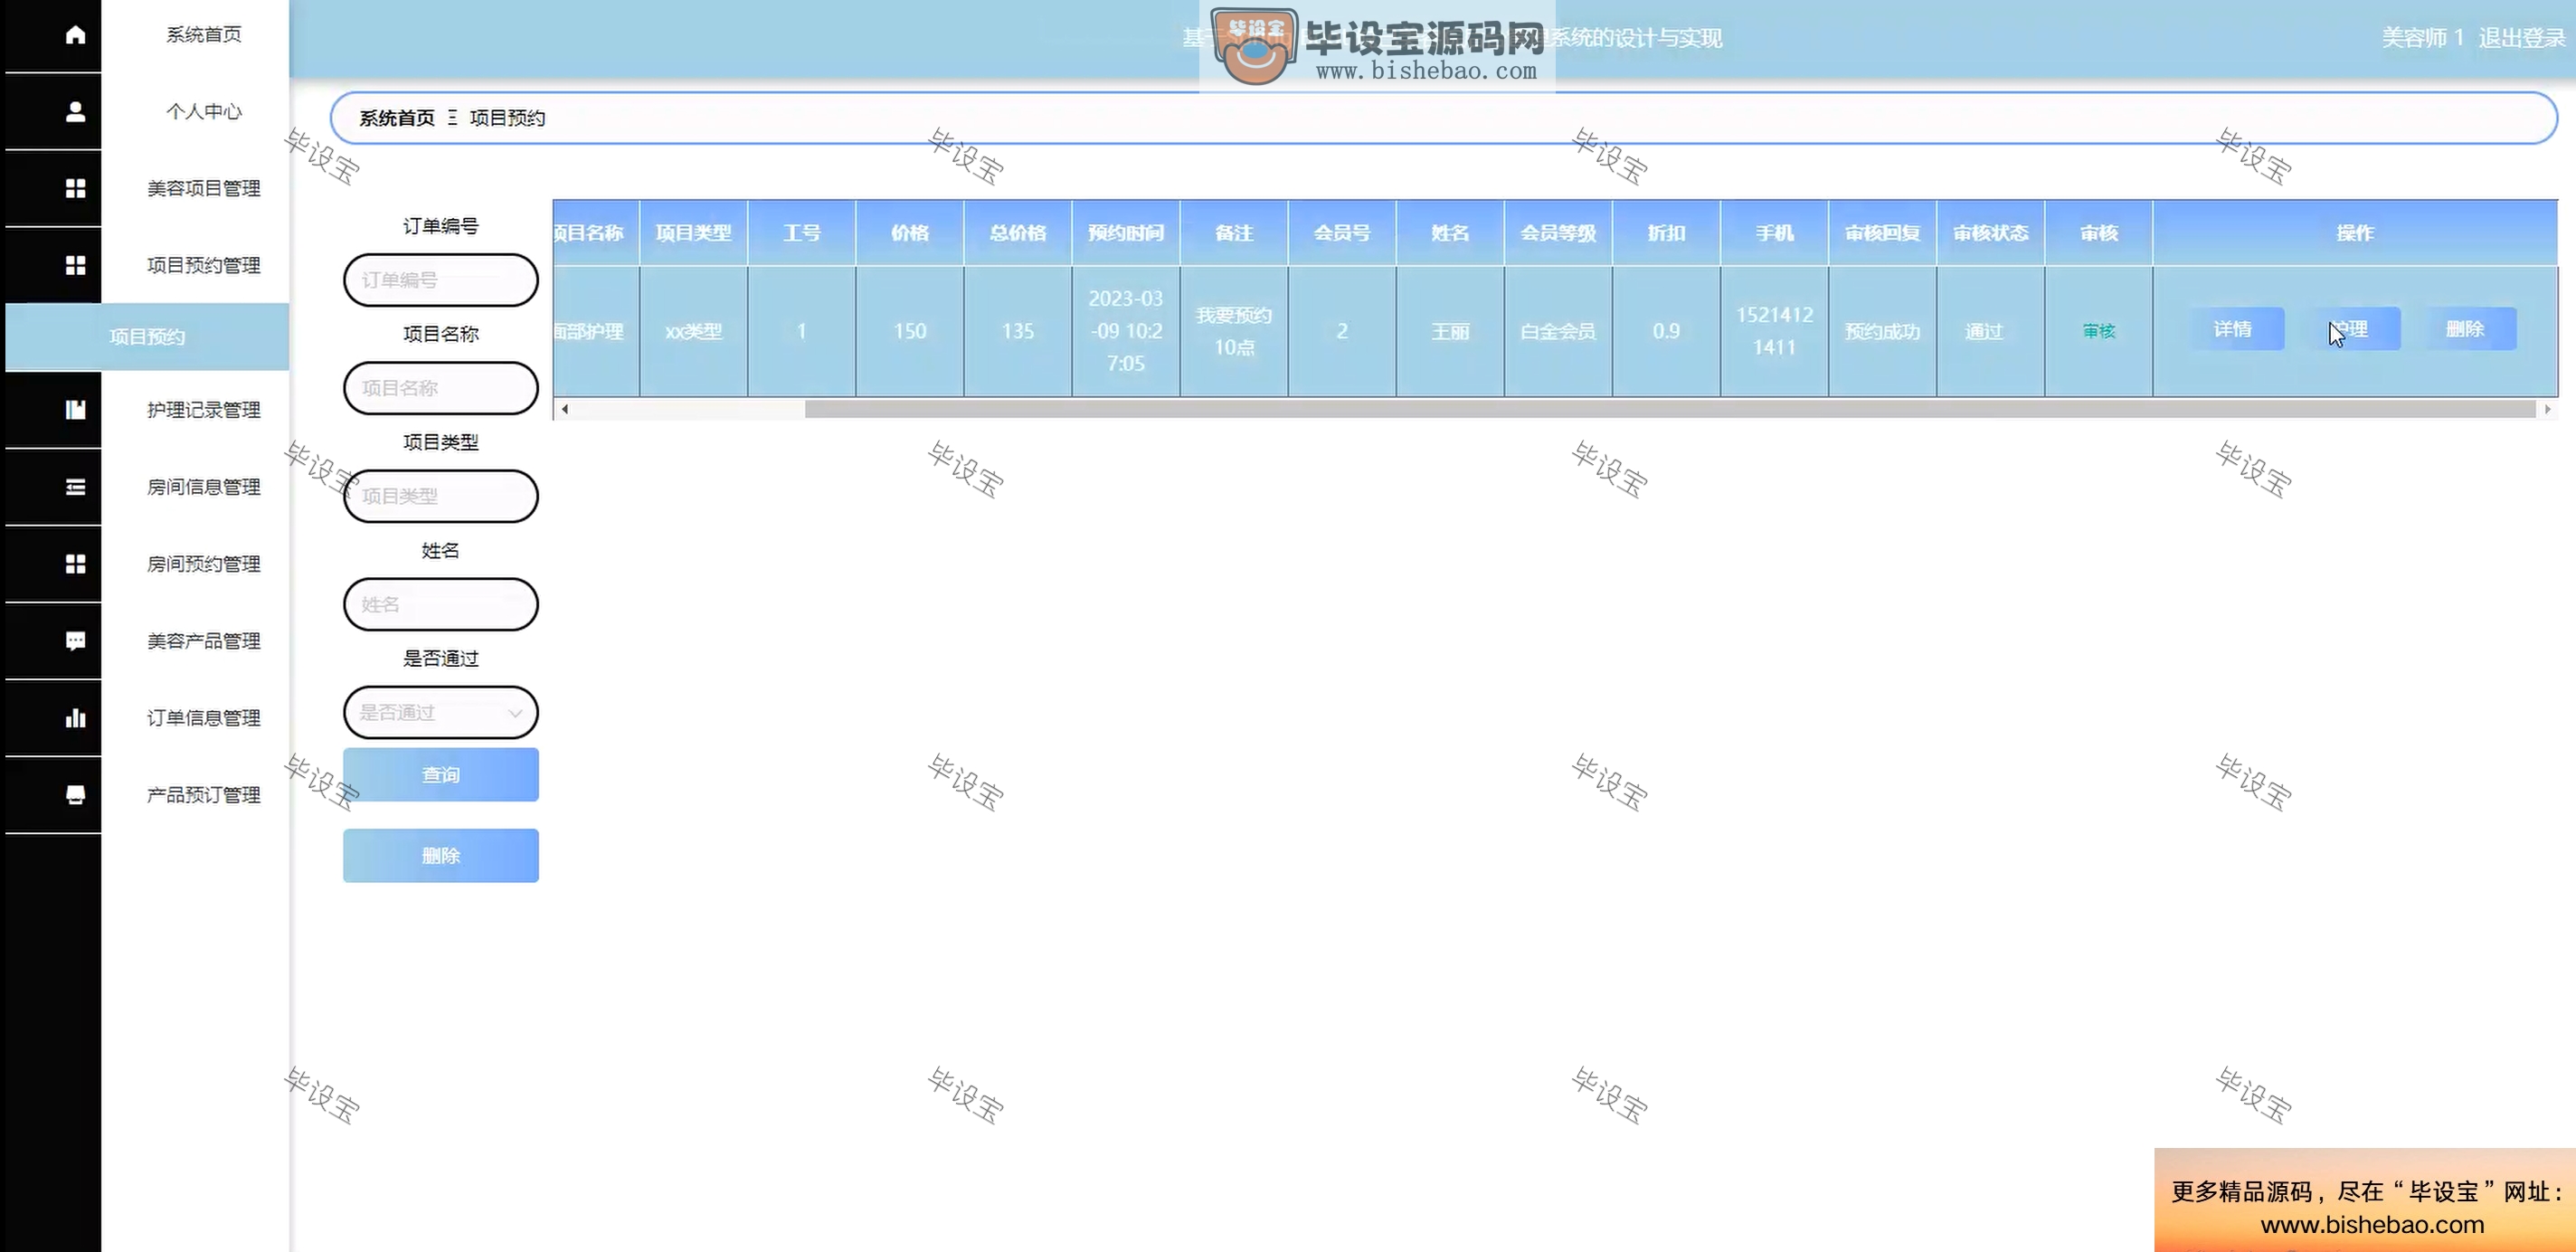2576x1252 pixels.
Task: Click the 预约时间 column header
Action: [x=1126, y=233]
